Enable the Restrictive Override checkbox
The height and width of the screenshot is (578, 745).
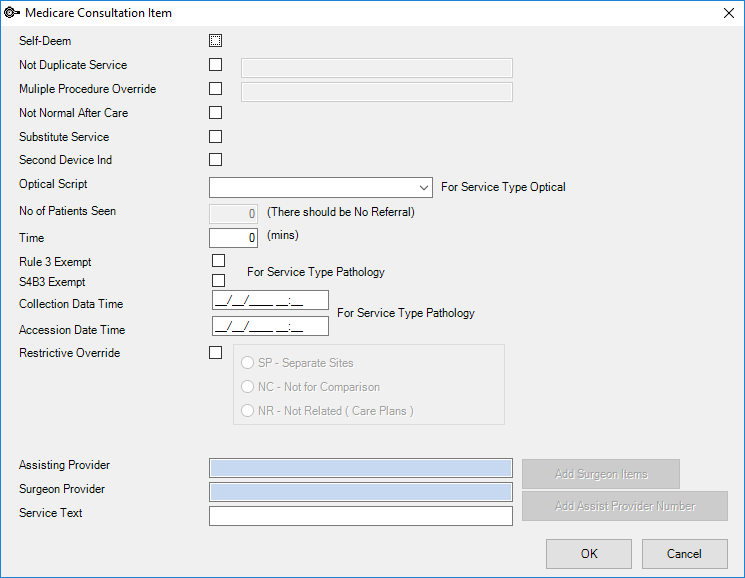pos(215,352)
